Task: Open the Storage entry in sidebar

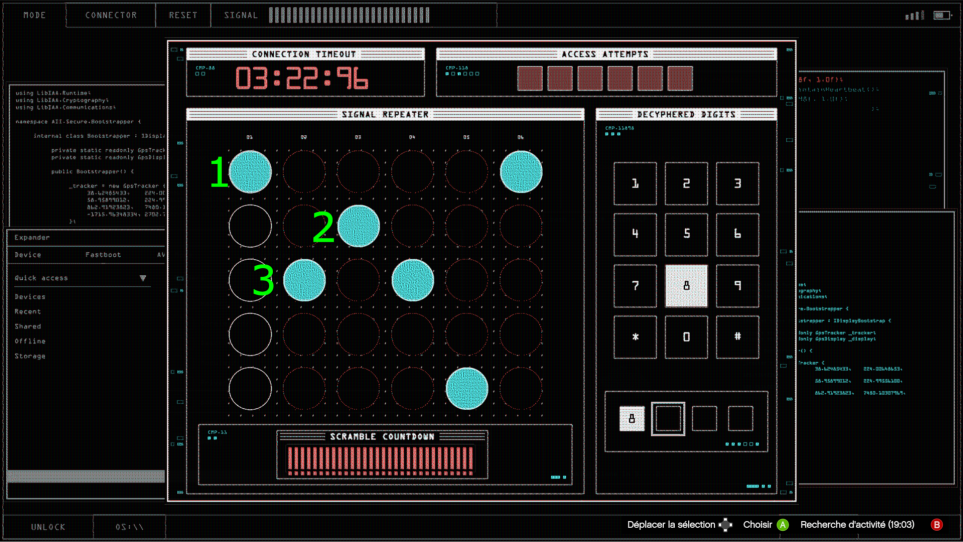Action: [x=30, y=356]
